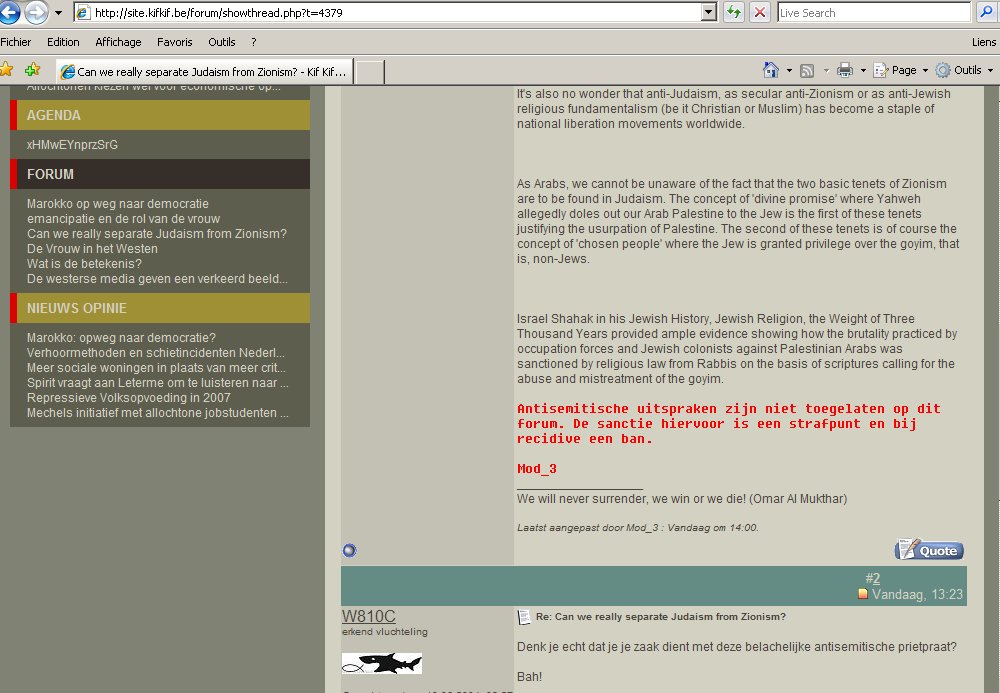Open sidebar 'Can we really separate Judaism from Zionism?' link

[157, 234]
